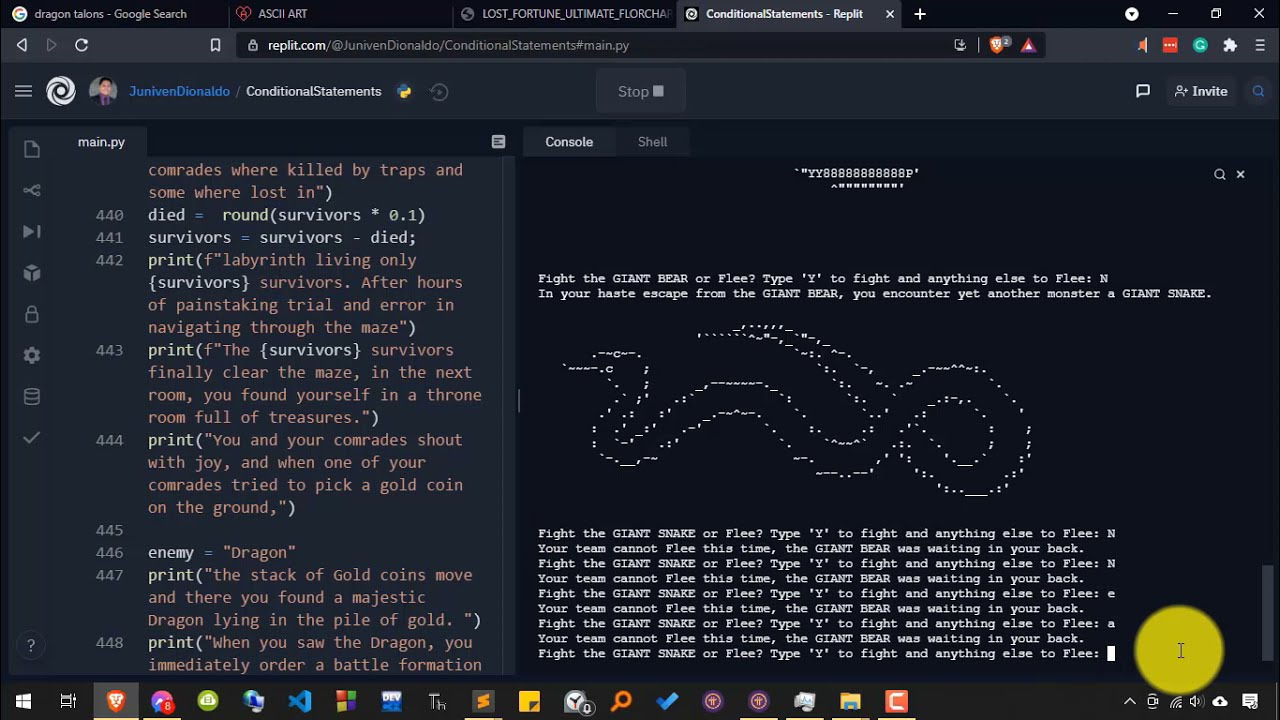This screenshot has width=1280, height=720.
Task: Open Secrets lock icon in sidebar
Action: [32, 314]
